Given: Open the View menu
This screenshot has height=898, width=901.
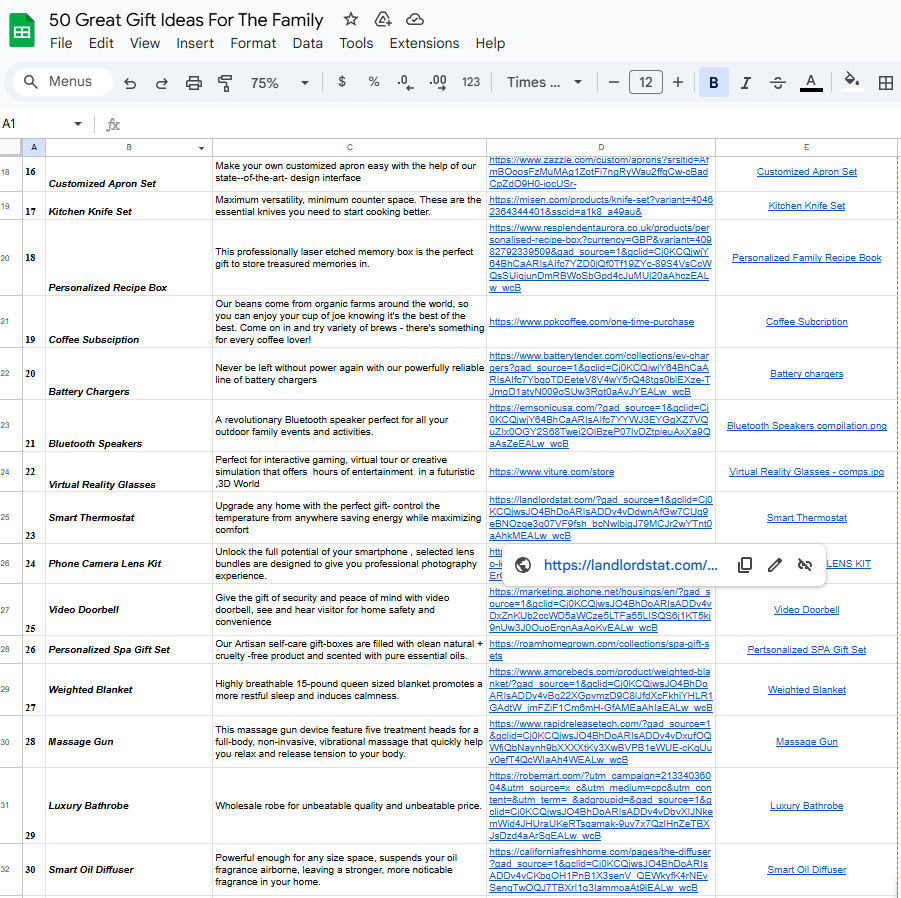Looking at the screenshot, I should pos(145,43).
